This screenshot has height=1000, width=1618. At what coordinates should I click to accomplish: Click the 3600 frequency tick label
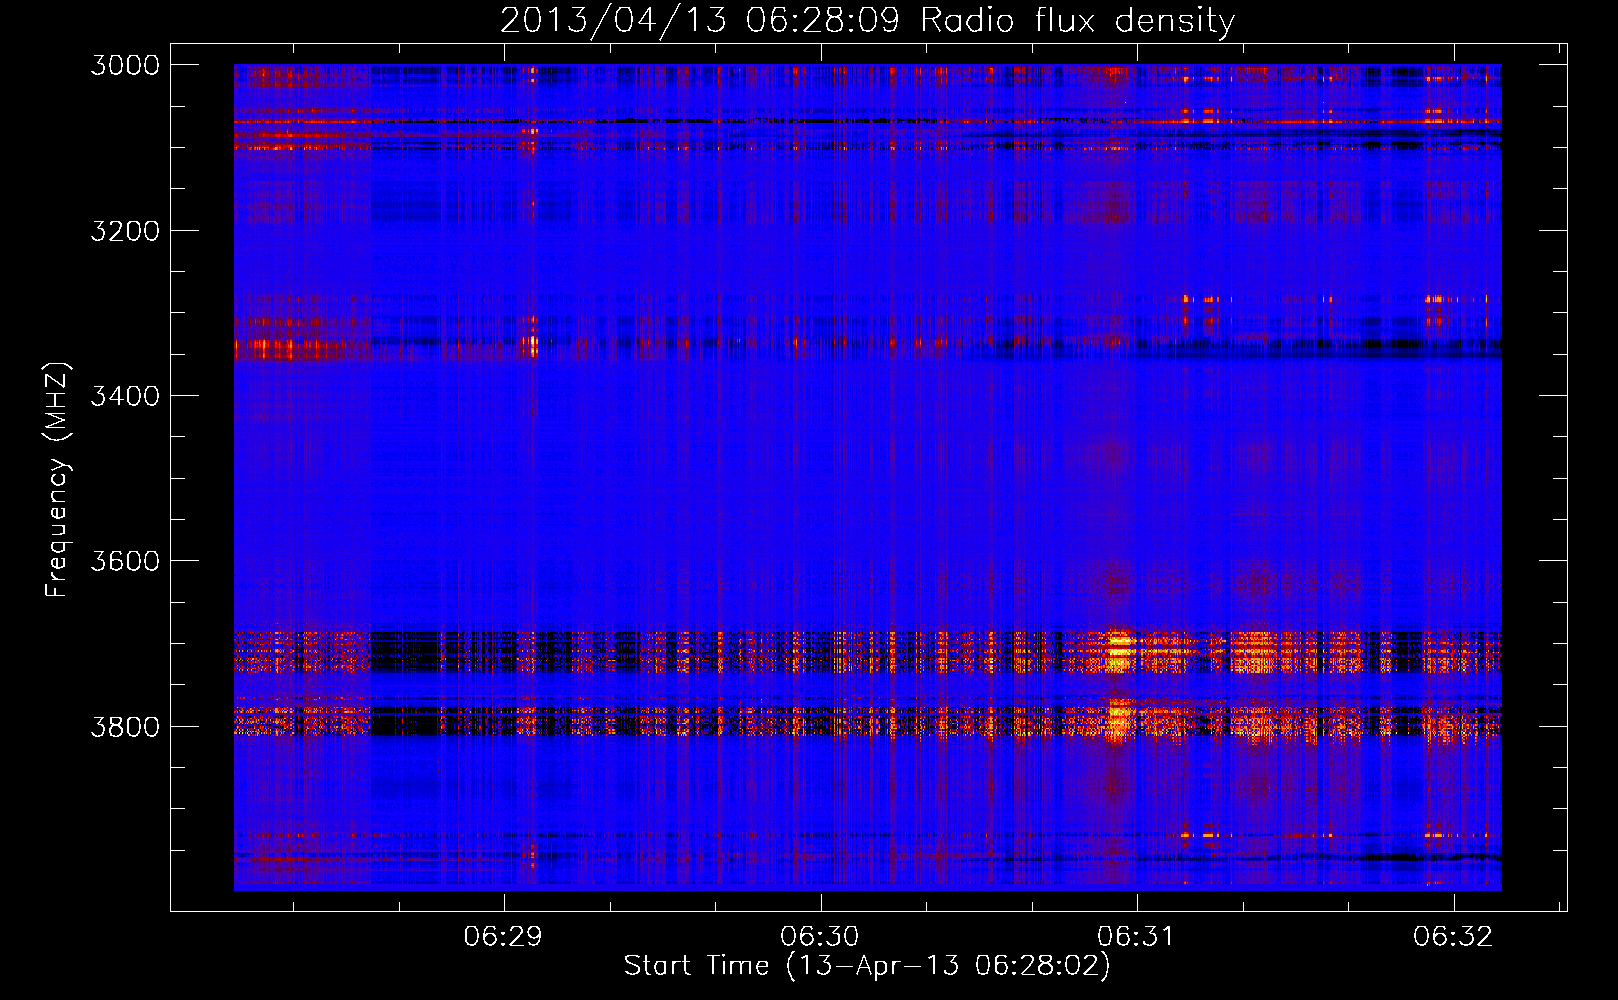[125, 561]
